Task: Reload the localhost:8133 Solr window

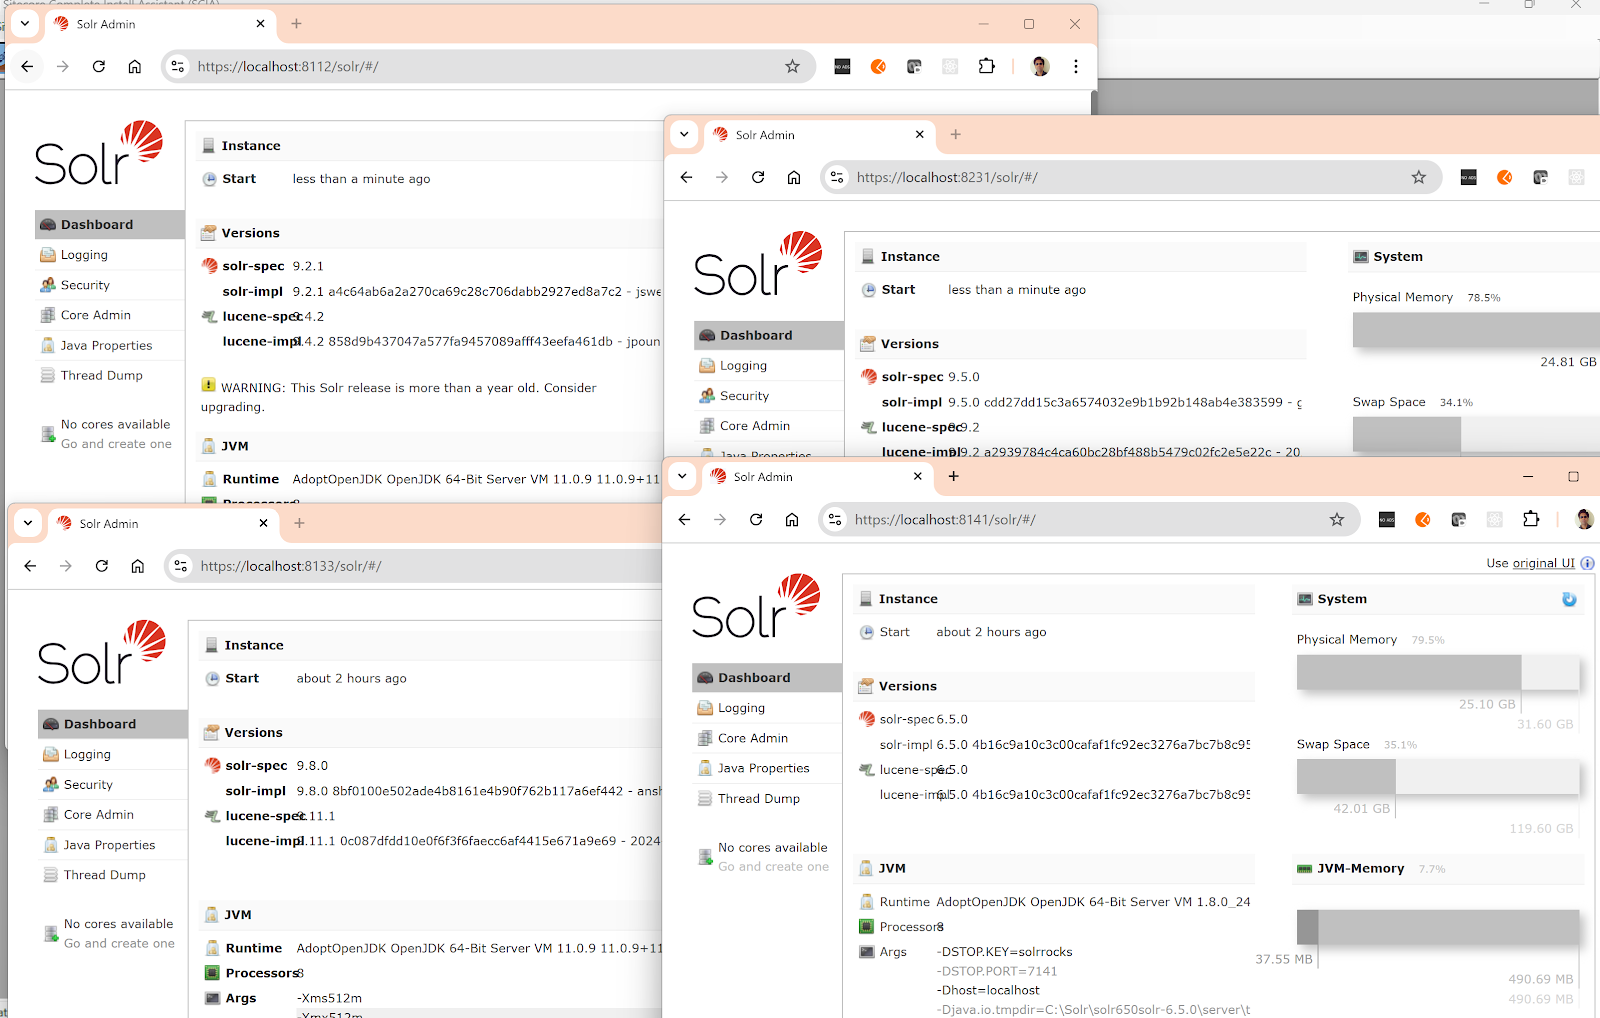Action: (102, 566)
